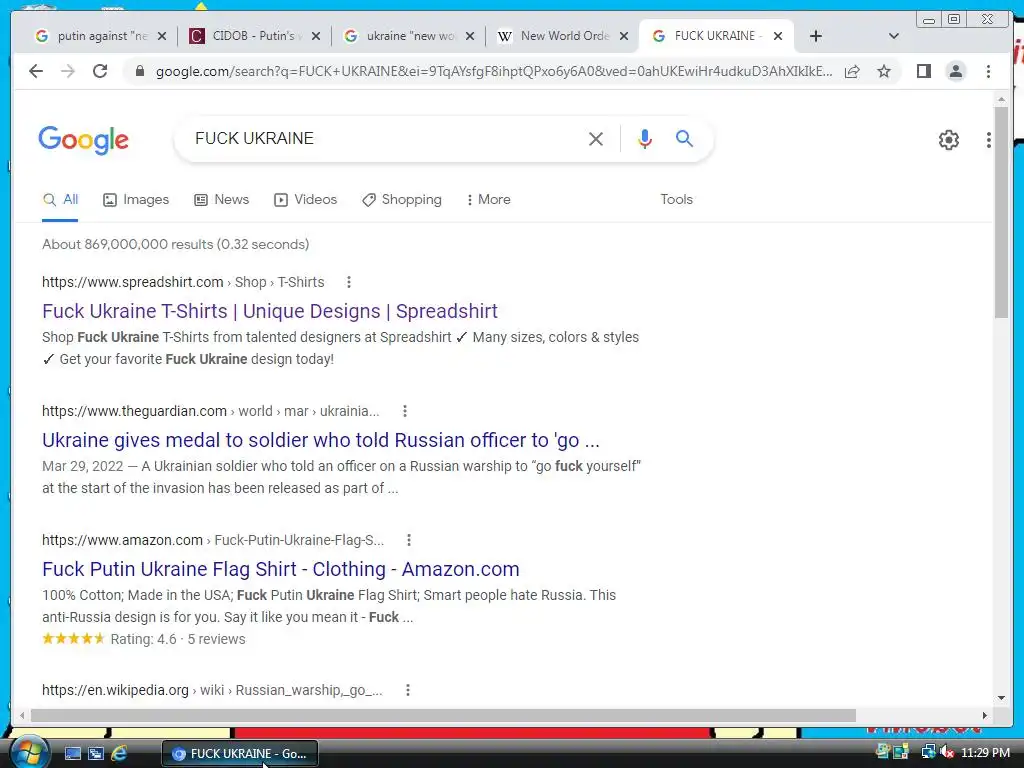View site information via lock icon
The height and width of the screenshot is (768, 1024).
pyautogui.click(x=139, y=71)
